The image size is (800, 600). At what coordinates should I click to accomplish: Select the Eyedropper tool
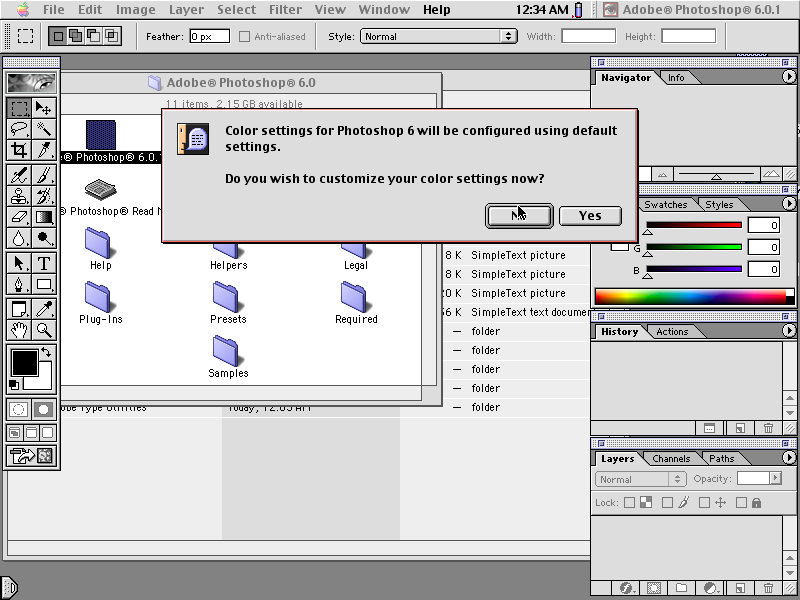click(x=44, y=309)
